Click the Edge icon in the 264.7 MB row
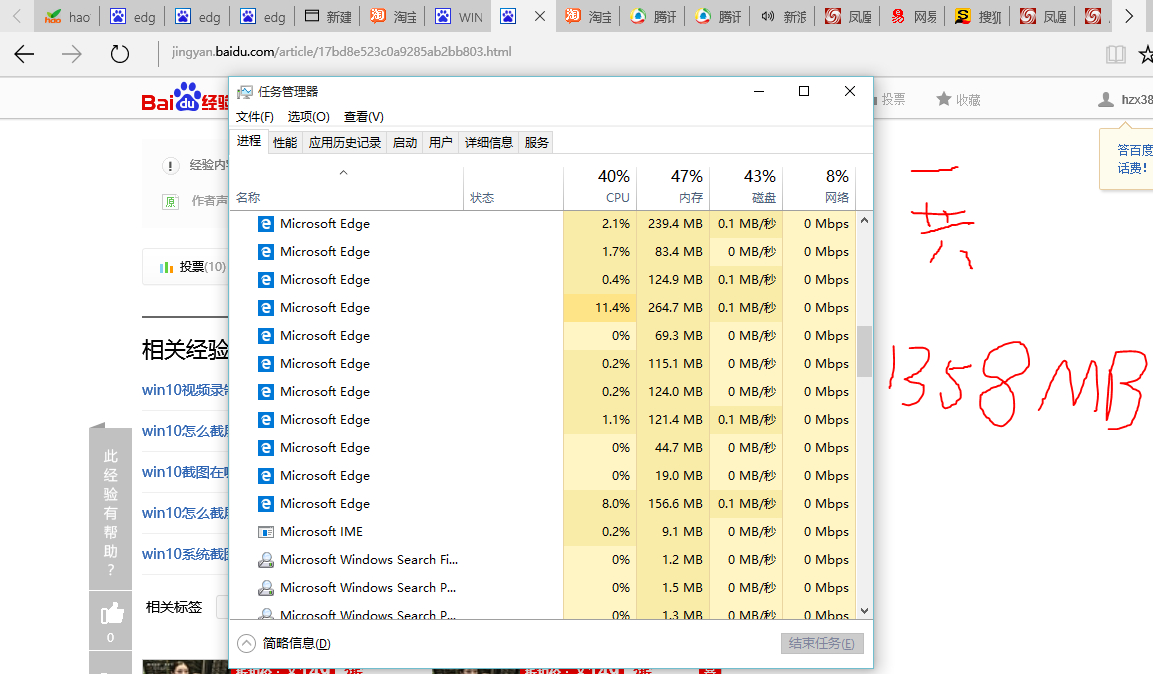 pos(265,308)
